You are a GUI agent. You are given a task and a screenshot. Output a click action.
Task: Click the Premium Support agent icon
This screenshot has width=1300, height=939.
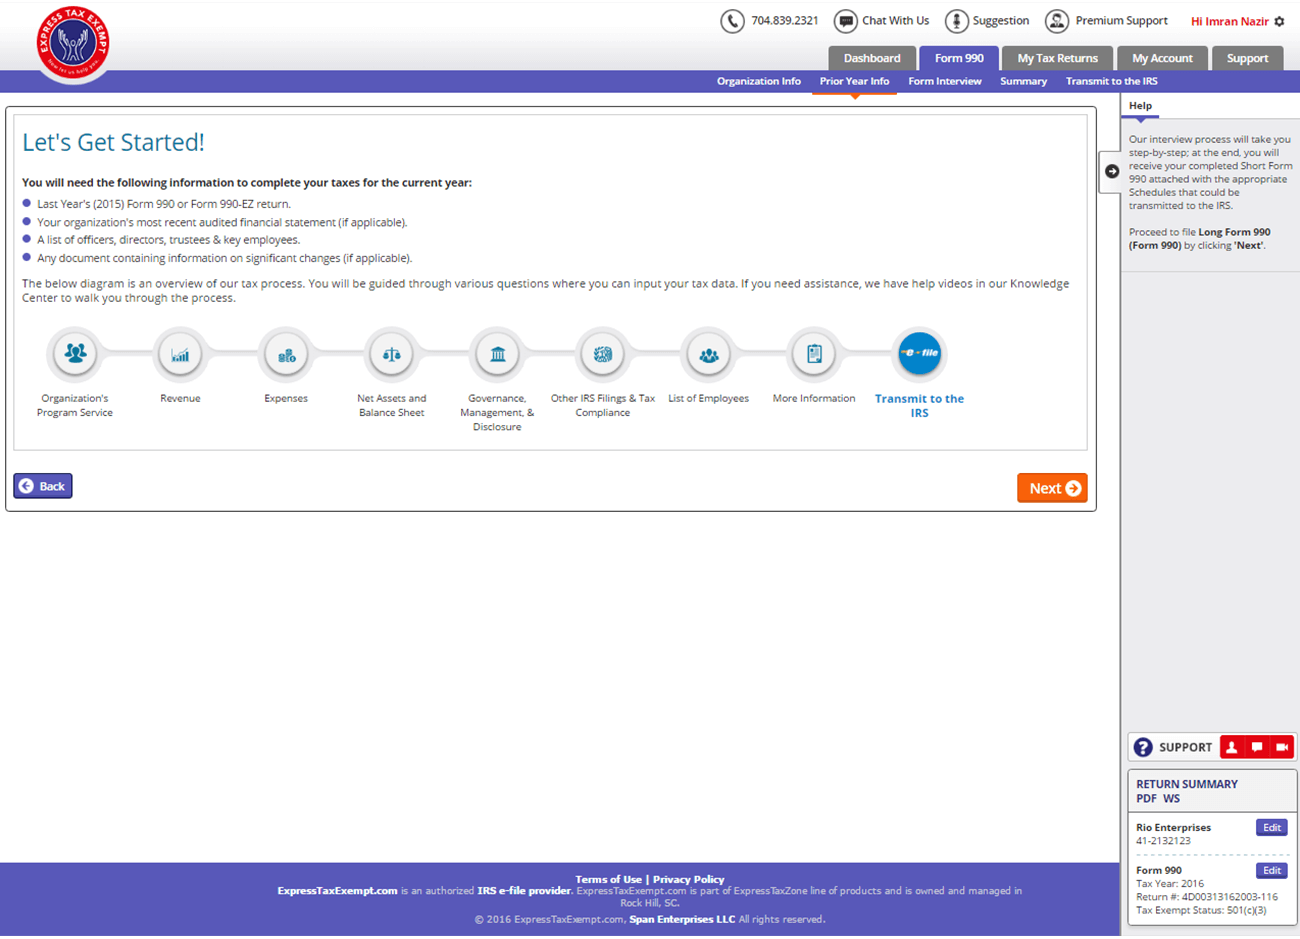click(x=1057, y=21)
